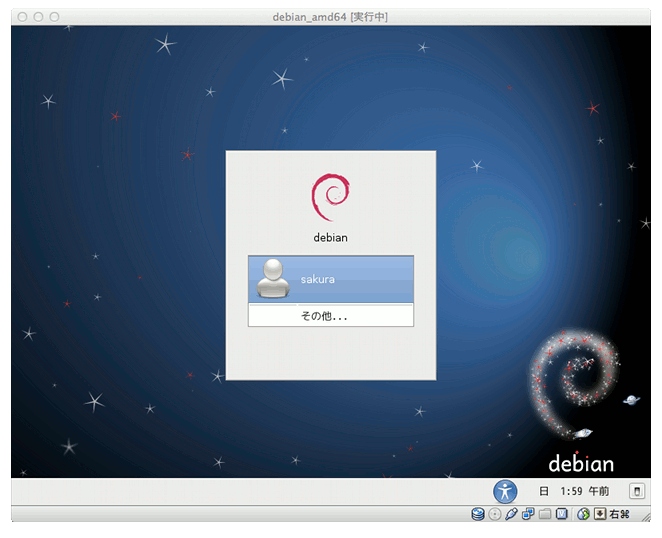Open the network adapters status icon
This screenshot has height=538, width=662.
[528, 514]
